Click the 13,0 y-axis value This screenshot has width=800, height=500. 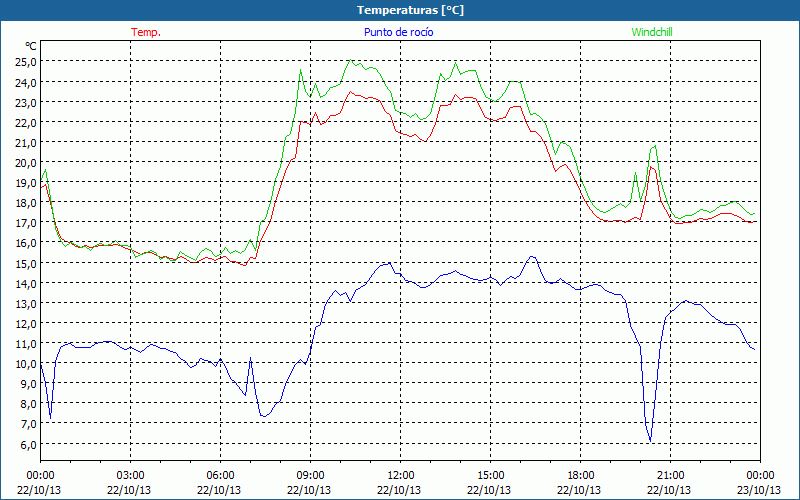[x=26, y=304]
